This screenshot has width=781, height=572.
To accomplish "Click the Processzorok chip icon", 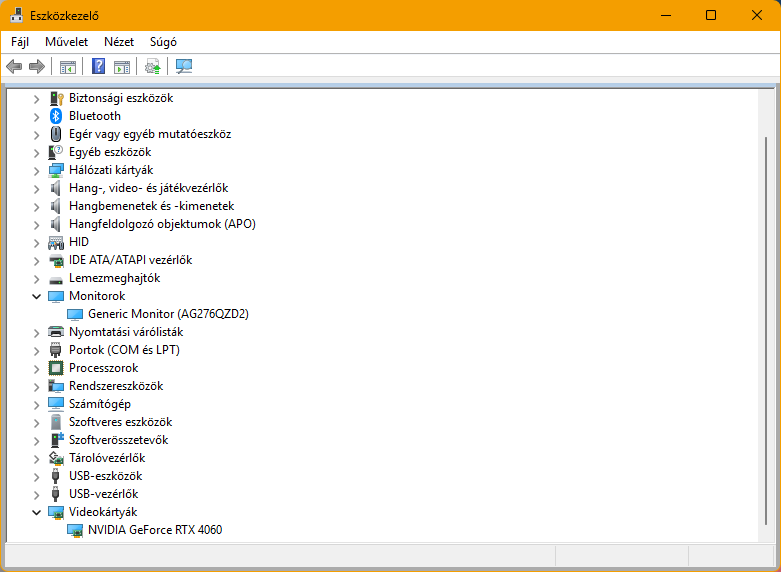I will click(x=56, y=368).
